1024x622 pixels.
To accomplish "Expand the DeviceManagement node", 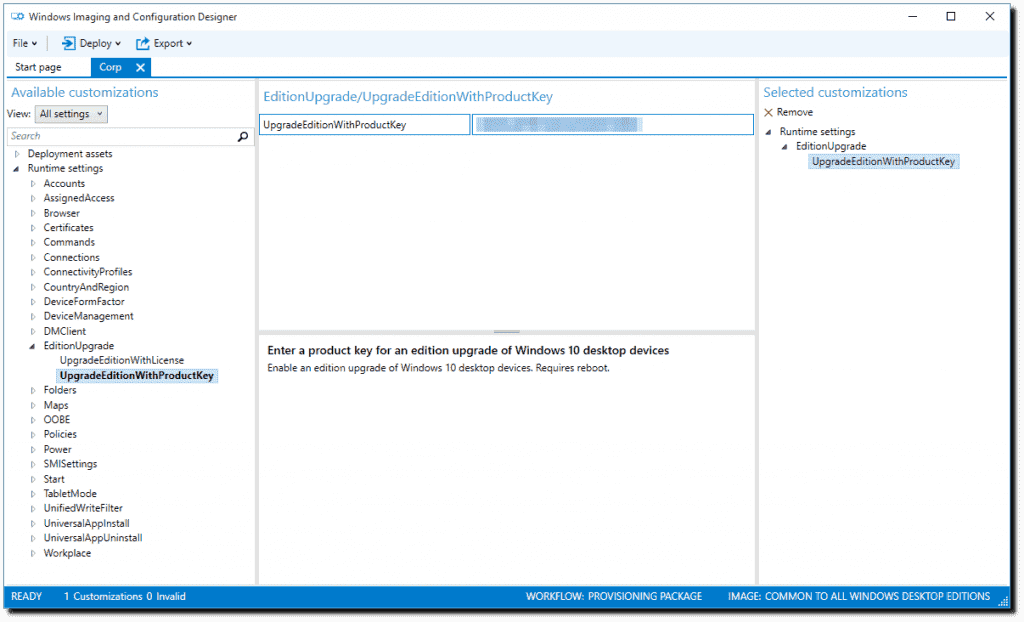I will pyautogui.click(x=33, y=316).
